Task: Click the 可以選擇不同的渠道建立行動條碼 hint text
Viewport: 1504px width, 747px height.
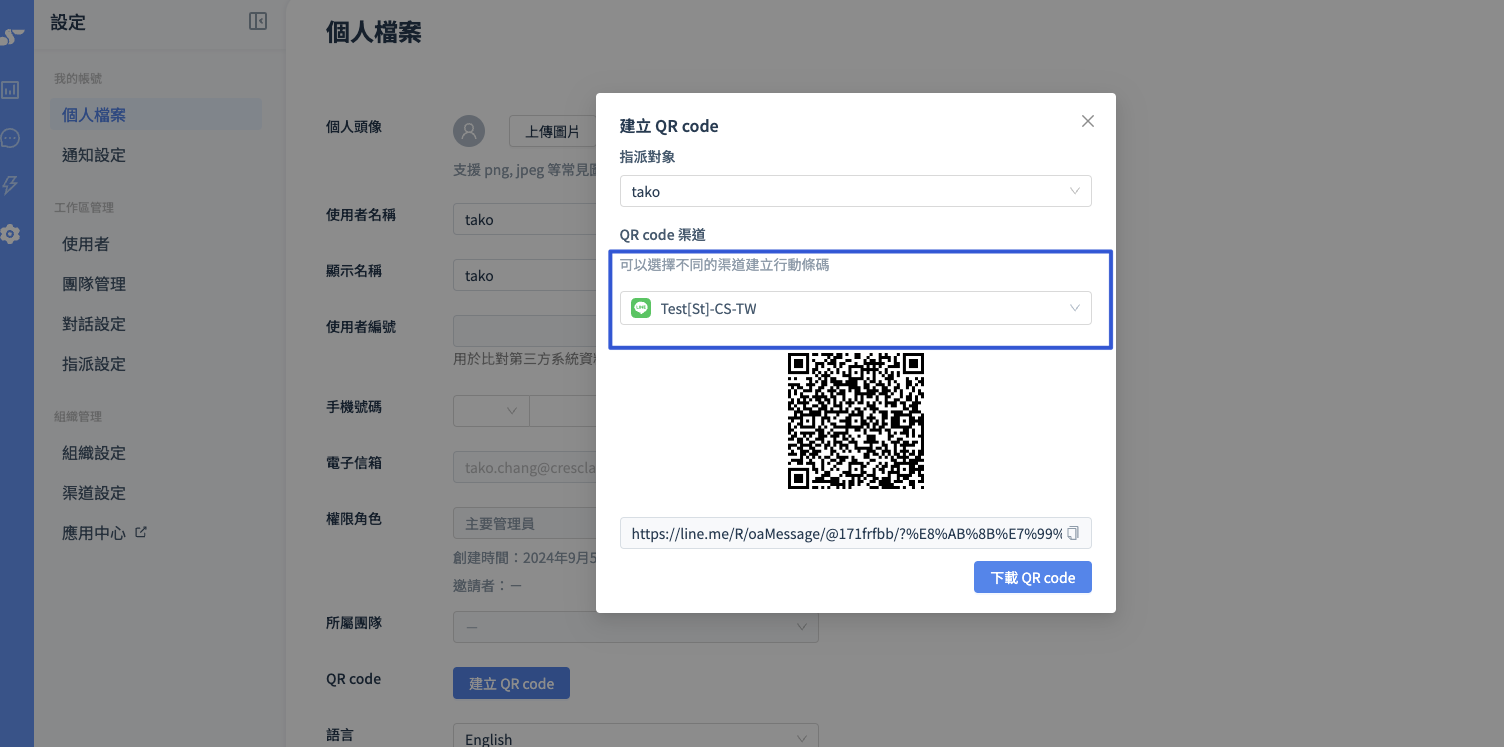Action: point(725,265)
